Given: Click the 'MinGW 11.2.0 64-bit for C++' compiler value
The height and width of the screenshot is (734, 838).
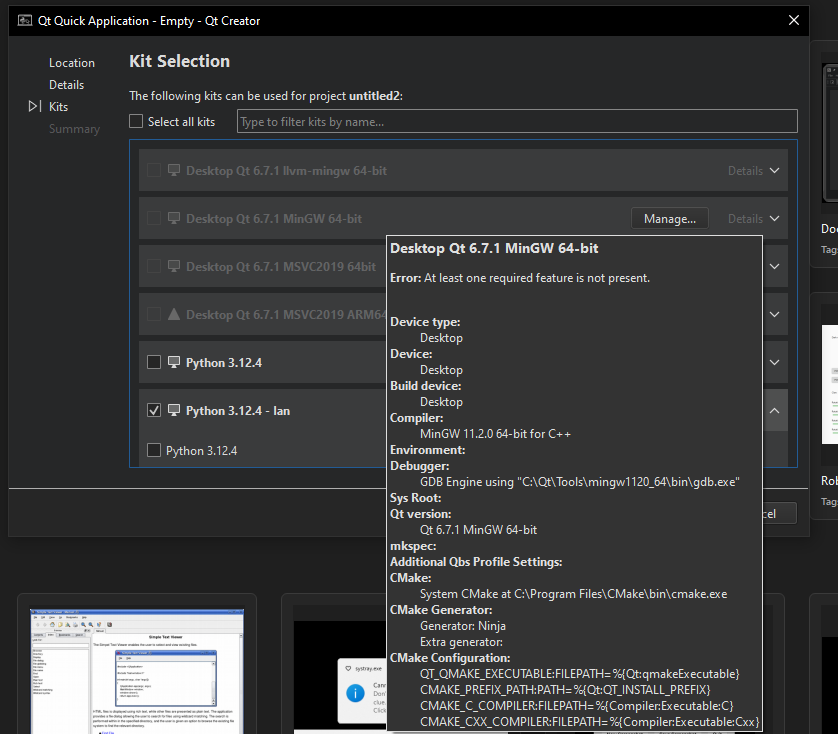Looking at the screenshot, I should tap(495, 434).
